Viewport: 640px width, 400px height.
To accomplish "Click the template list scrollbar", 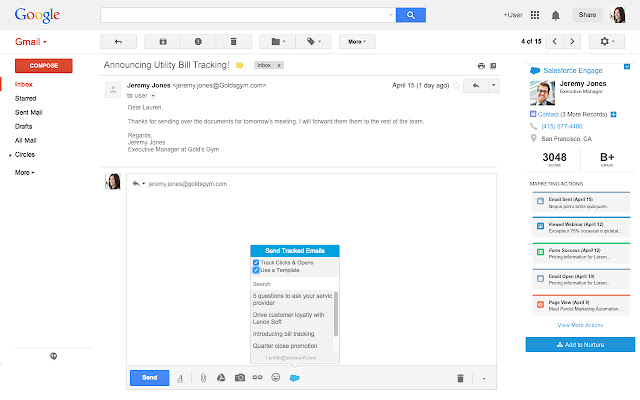I will click(x=336, y=313).
